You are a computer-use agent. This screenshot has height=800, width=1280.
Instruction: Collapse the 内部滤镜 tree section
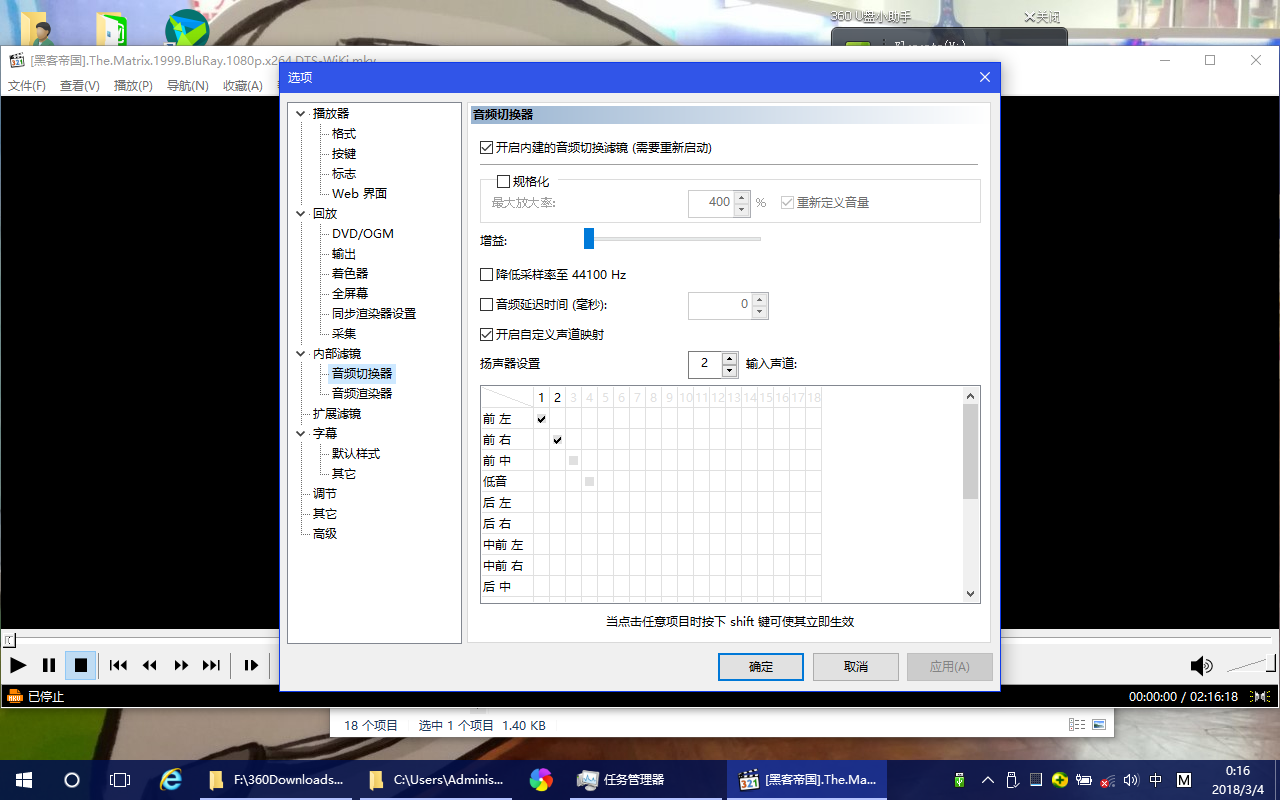300,353
